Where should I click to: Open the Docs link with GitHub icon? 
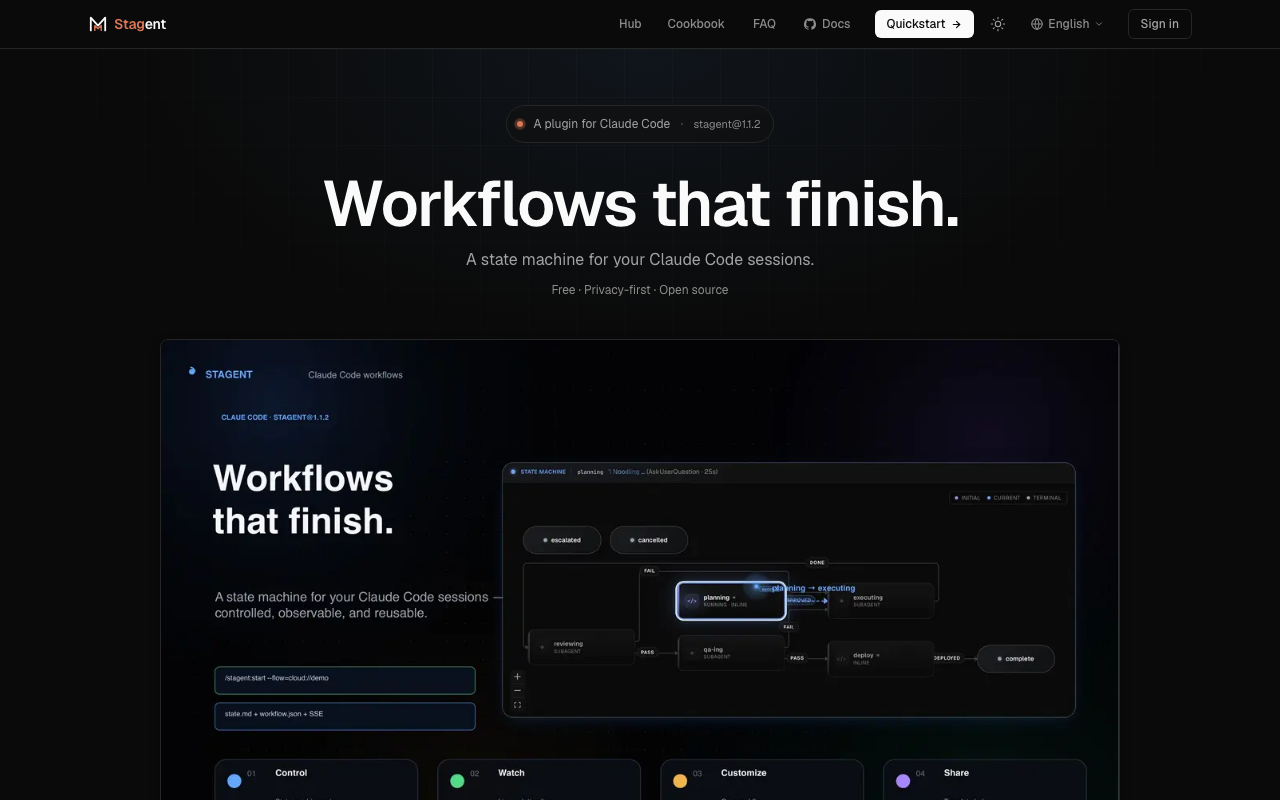pyautogui.click(x=827, y=24)
